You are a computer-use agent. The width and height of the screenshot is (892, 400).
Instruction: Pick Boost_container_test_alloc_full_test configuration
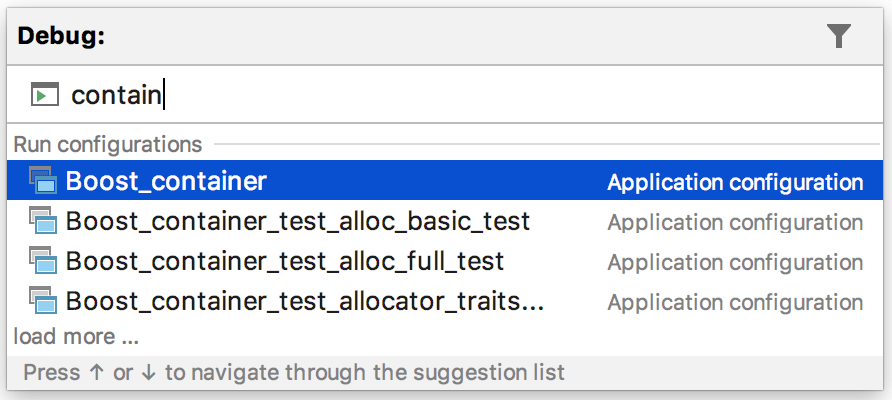285,262
